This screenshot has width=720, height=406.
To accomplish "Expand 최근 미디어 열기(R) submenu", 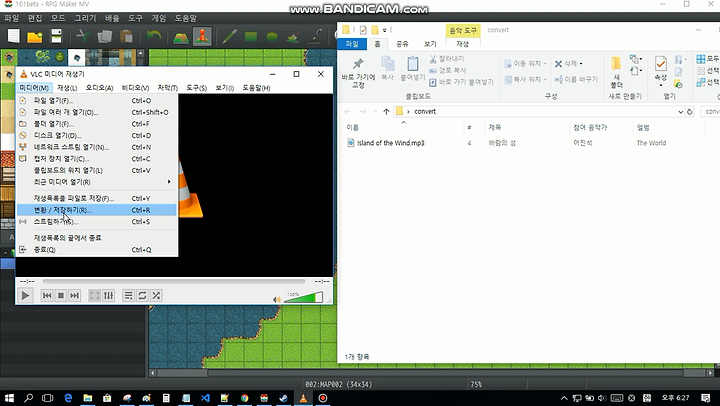I will tap(97, 182).
